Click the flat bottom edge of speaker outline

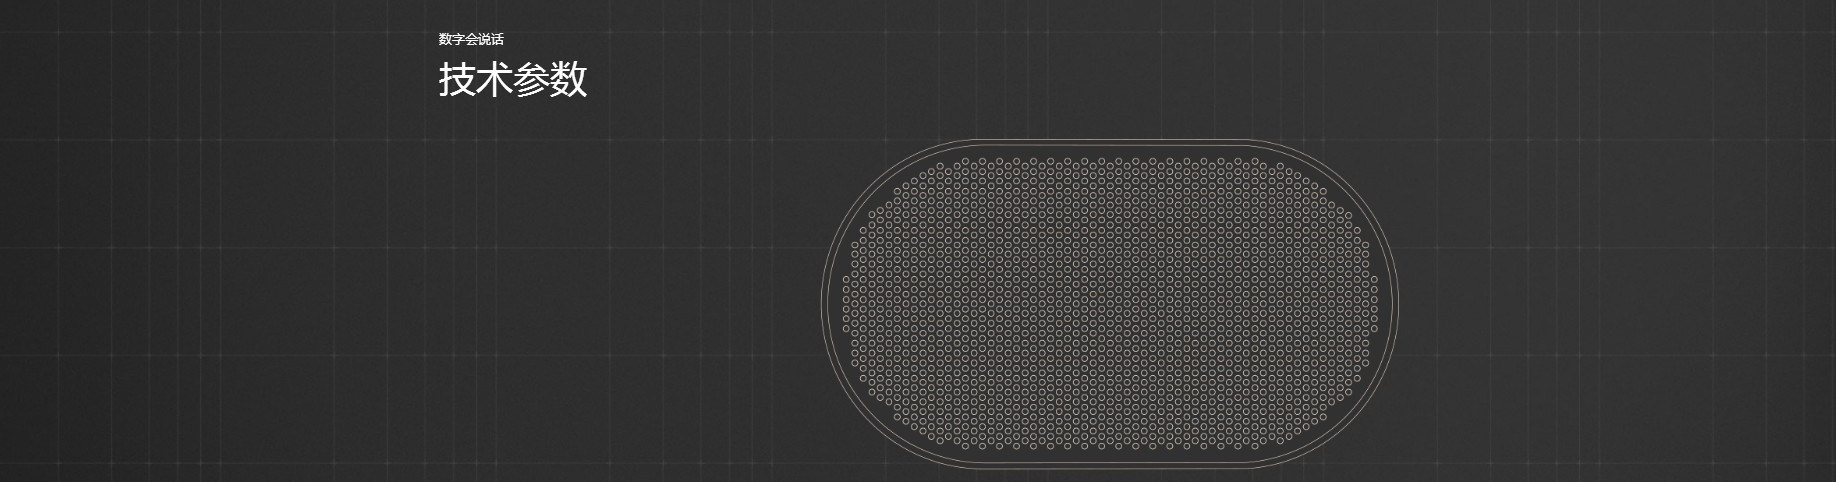click(x=1110, y=465)
